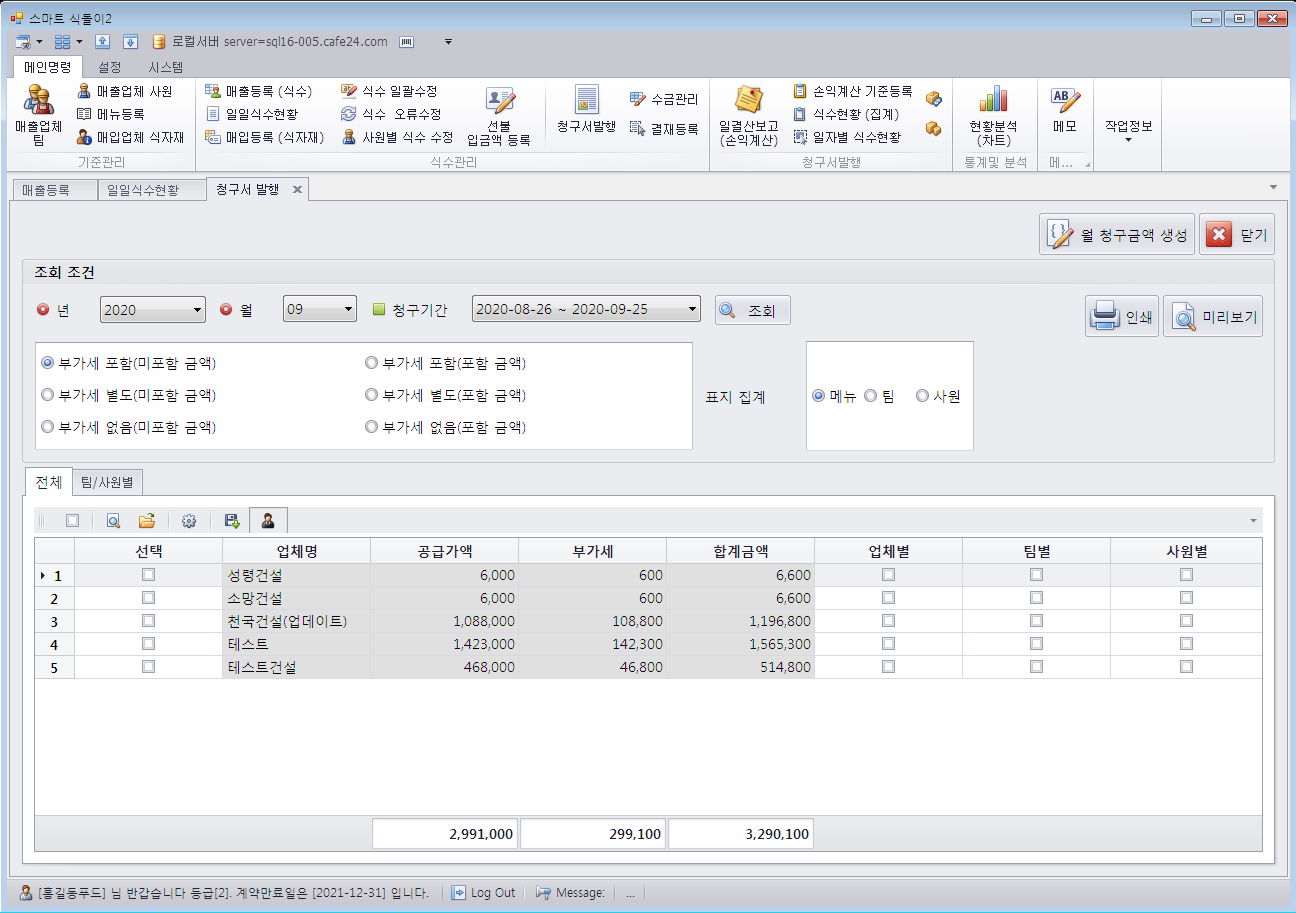The width and height of the screenshot is (1296, 913).
Task: Open 선불 입금액 등록
Action: pyautogui.click(x=499, y=116)
